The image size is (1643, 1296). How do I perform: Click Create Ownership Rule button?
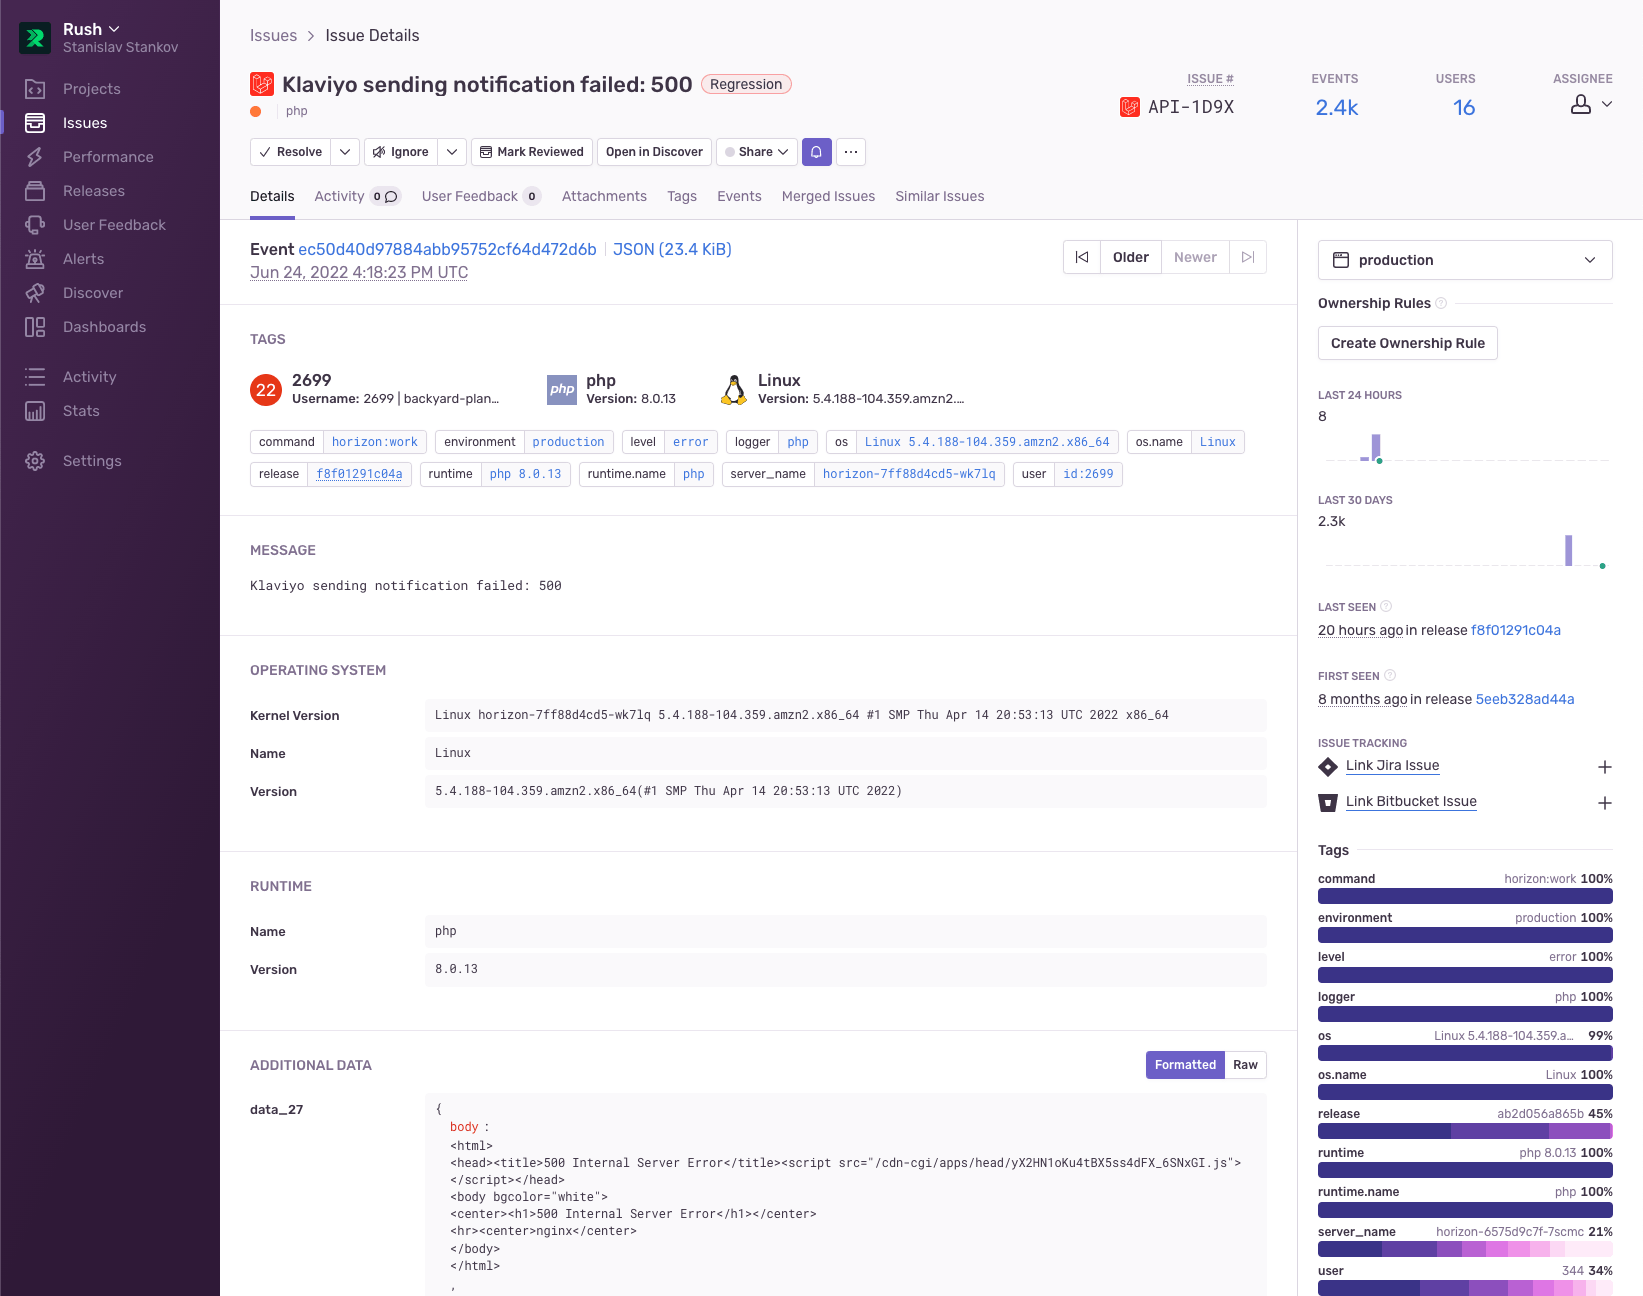click(x=1407, y=343)
